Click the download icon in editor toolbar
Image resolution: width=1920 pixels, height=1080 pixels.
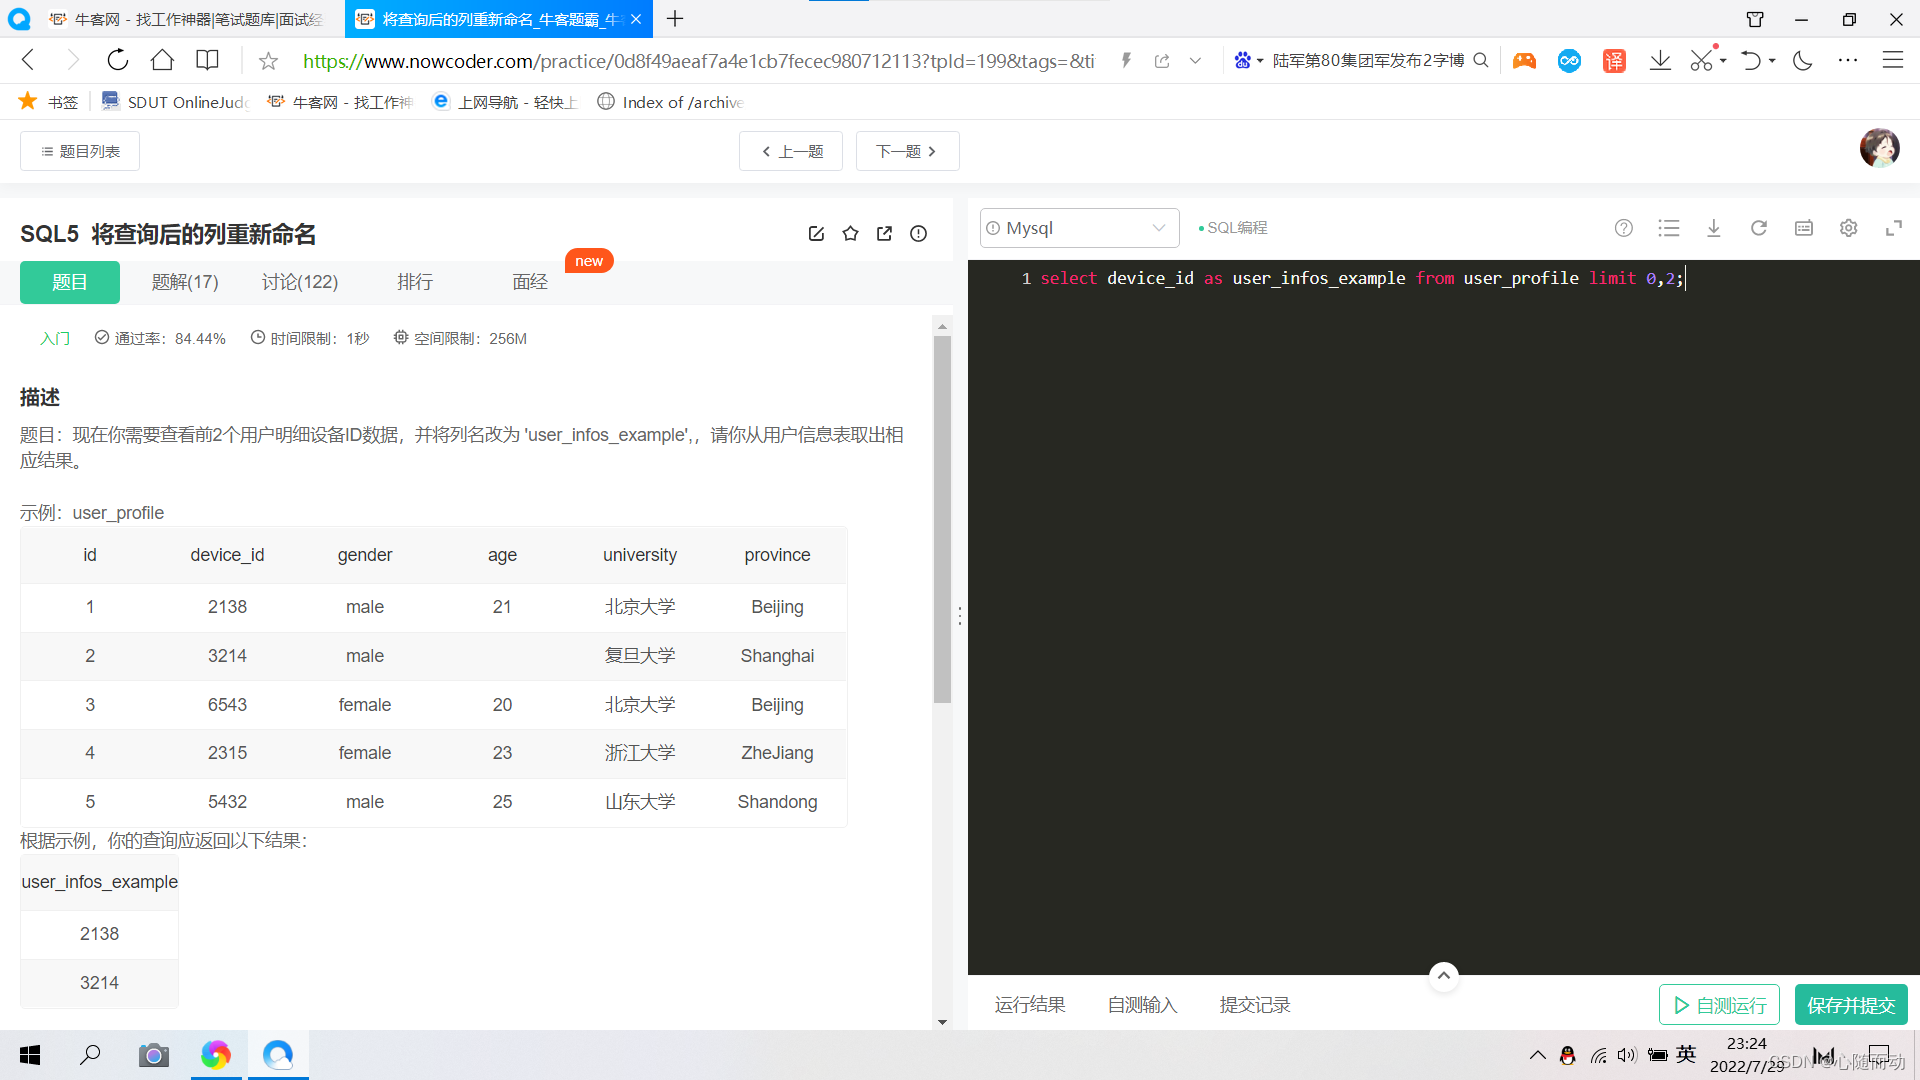pyautogui.click(x=1713, y=228)
